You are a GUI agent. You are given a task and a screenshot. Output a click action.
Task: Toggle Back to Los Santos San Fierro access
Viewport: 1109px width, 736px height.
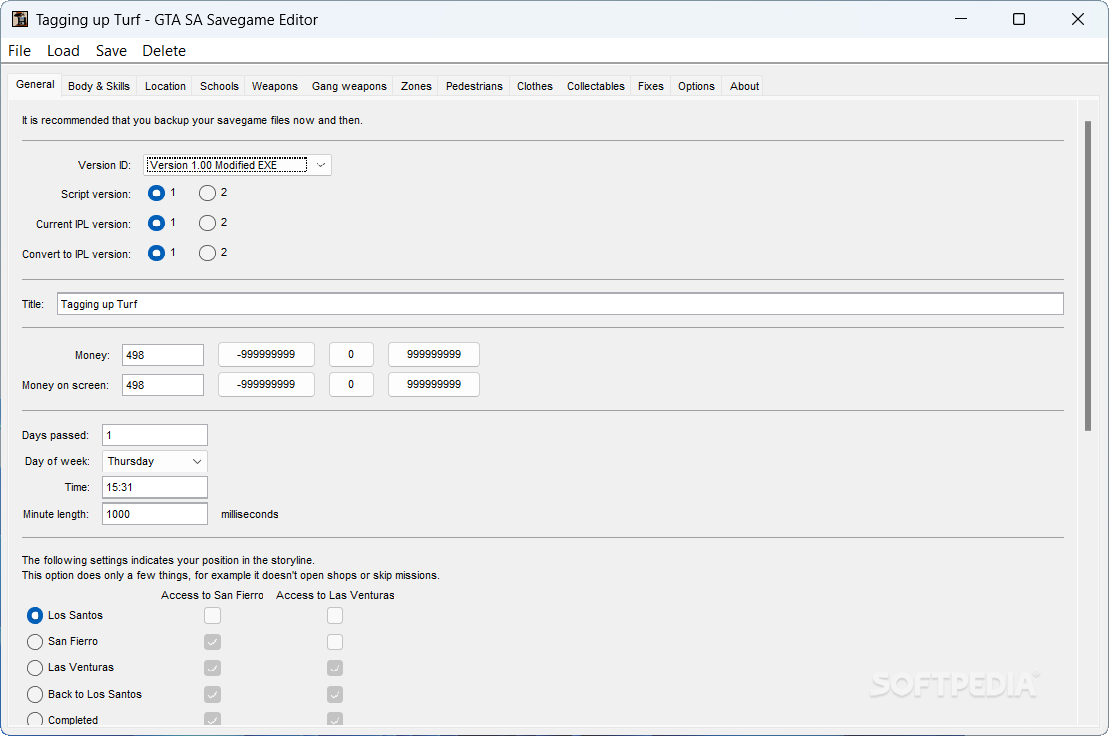pos(212,694)
